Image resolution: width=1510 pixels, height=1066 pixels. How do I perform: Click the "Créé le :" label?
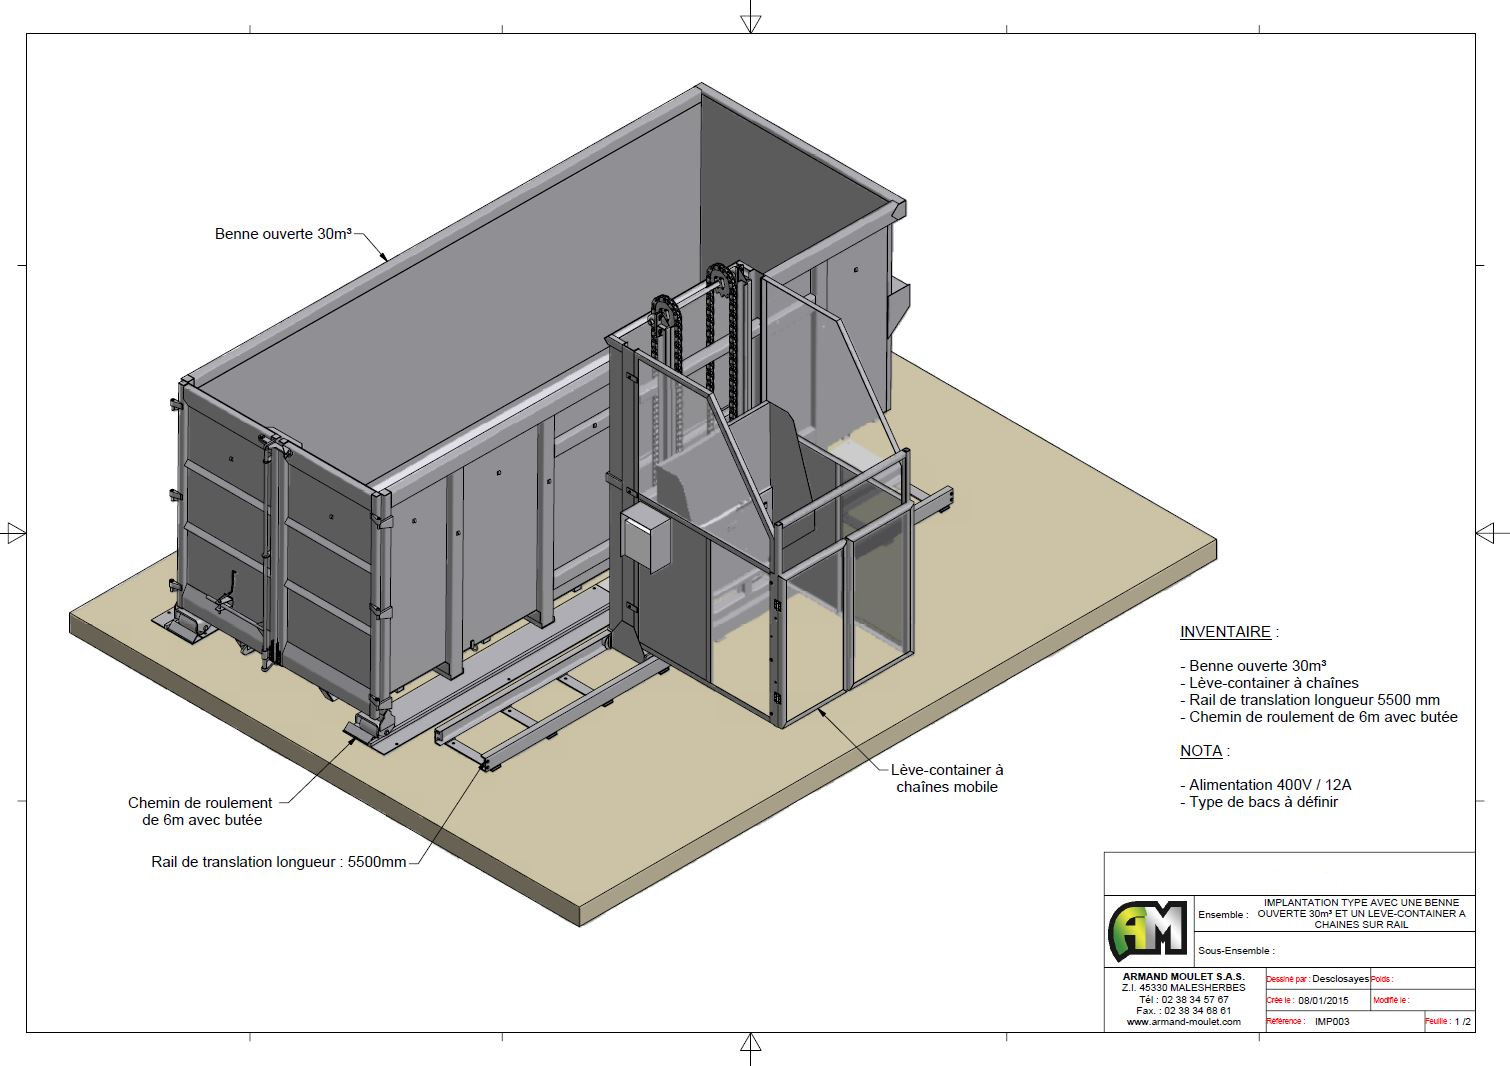[1279, 1000]
